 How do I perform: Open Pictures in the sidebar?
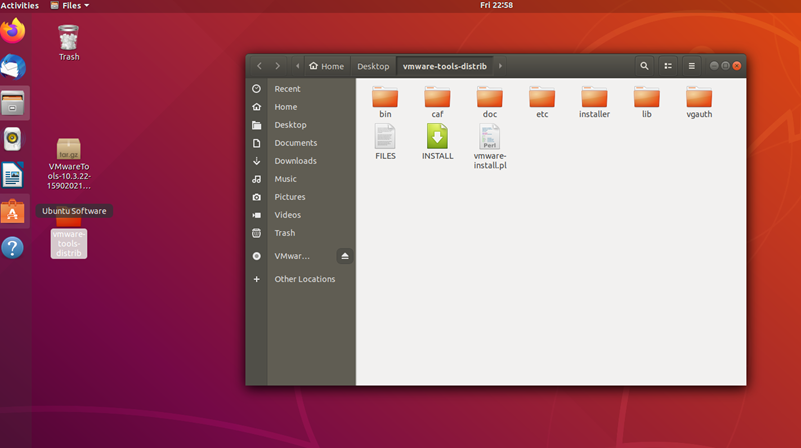coord(300,197)
